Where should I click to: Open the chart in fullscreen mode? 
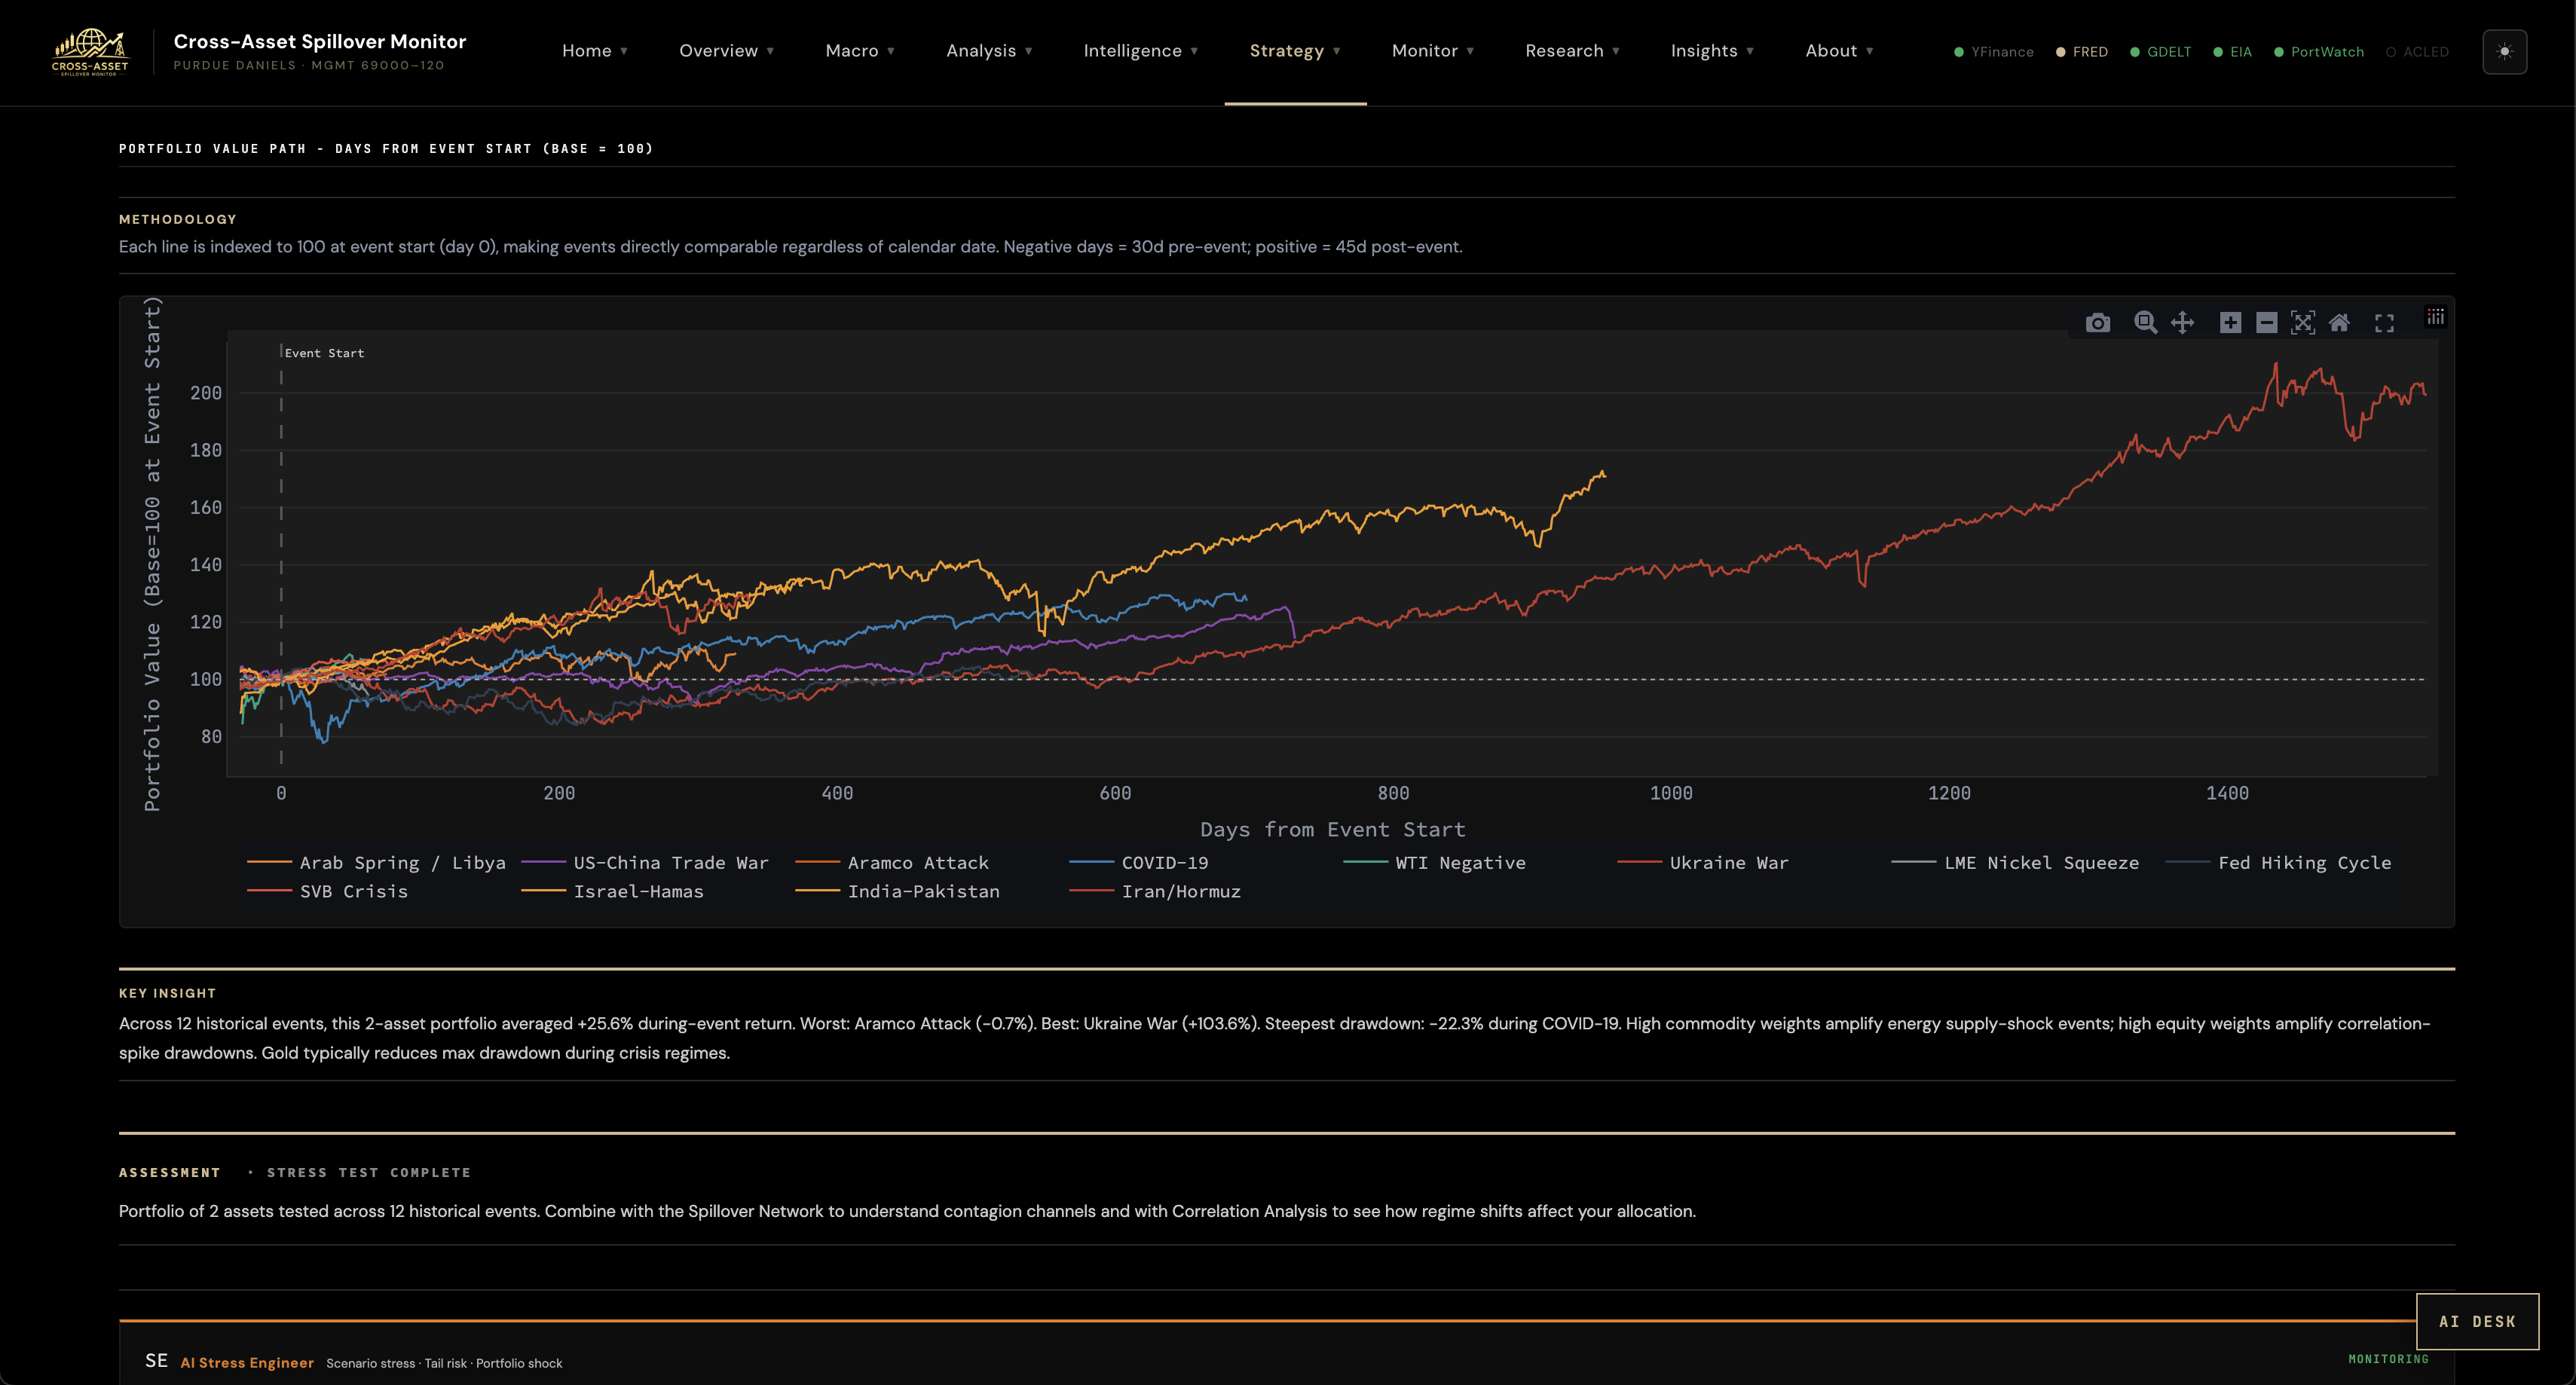[2385, 323]
